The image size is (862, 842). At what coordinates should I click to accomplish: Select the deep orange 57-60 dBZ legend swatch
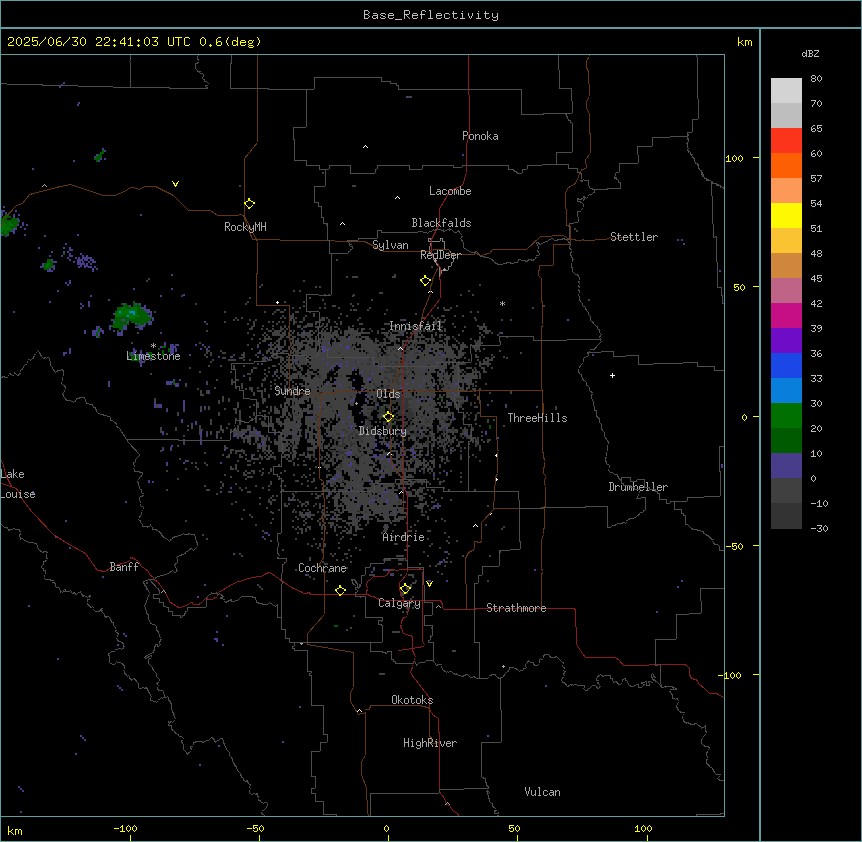[786, 165]
